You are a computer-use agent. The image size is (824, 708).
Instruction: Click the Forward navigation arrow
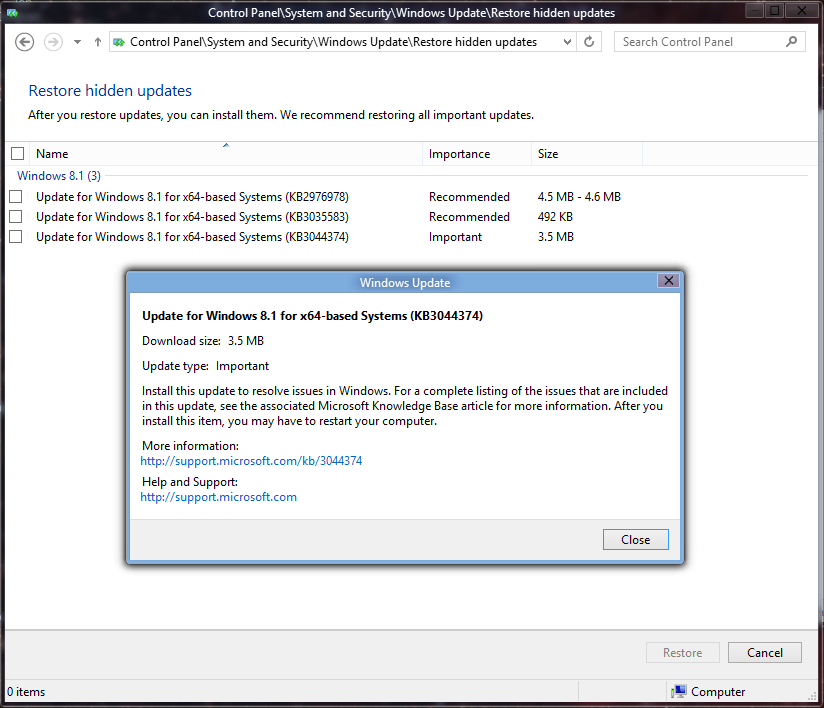pos(53,42)
